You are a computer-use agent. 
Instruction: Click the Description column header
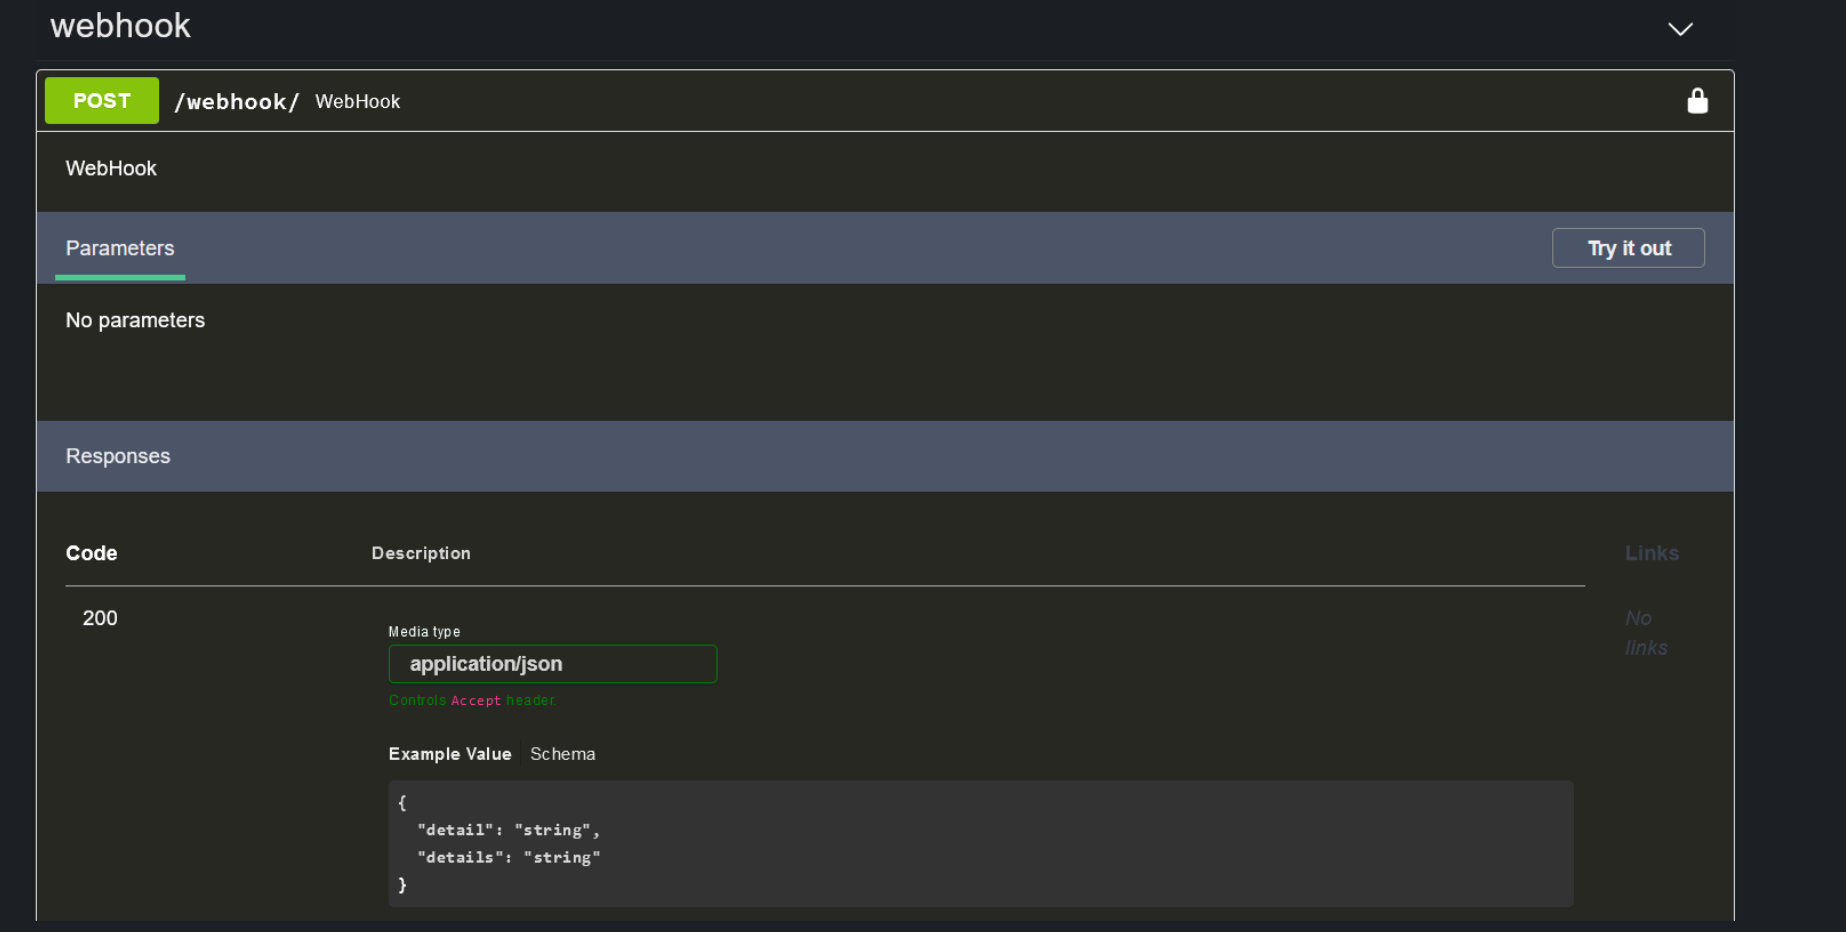420,553
